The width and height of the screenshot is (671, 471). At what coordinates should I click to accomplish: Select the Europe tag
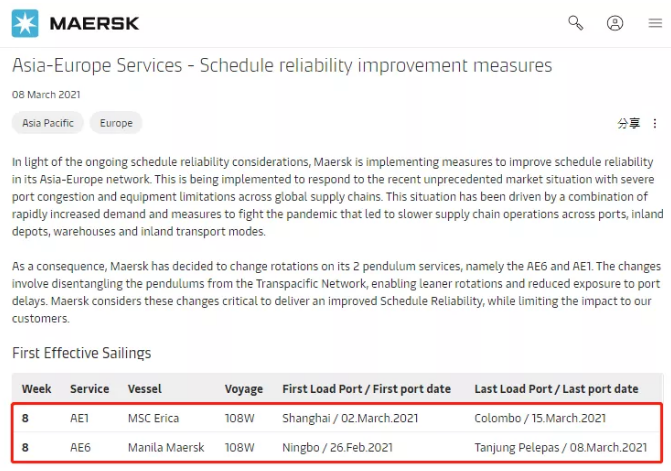[x=116, y=123]
